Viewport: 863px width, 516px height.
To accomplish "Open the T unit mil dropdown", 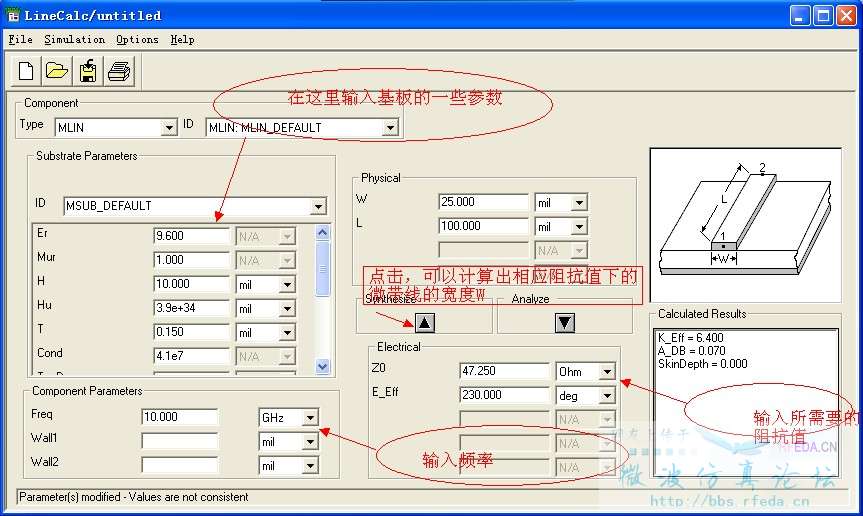I will click(287, 333).
